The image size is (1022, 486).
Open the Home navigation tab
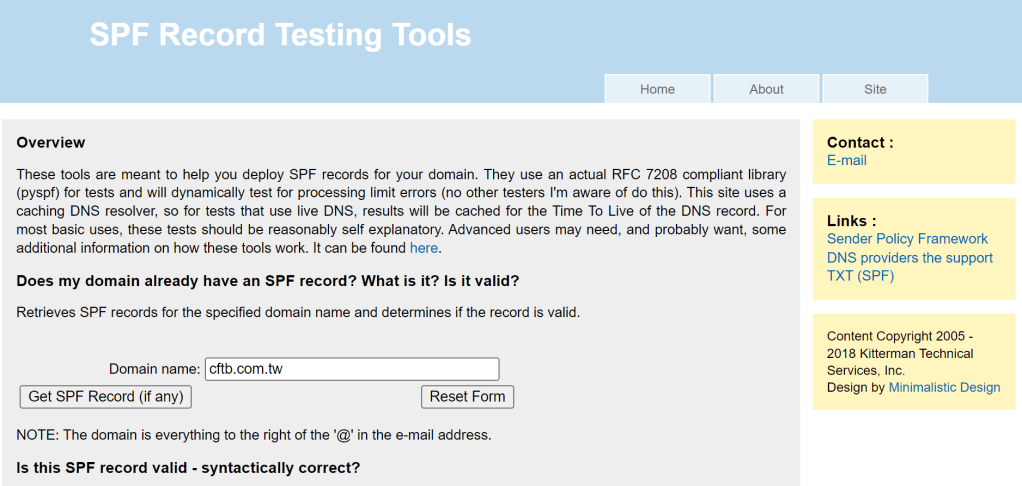pos(657,89)
